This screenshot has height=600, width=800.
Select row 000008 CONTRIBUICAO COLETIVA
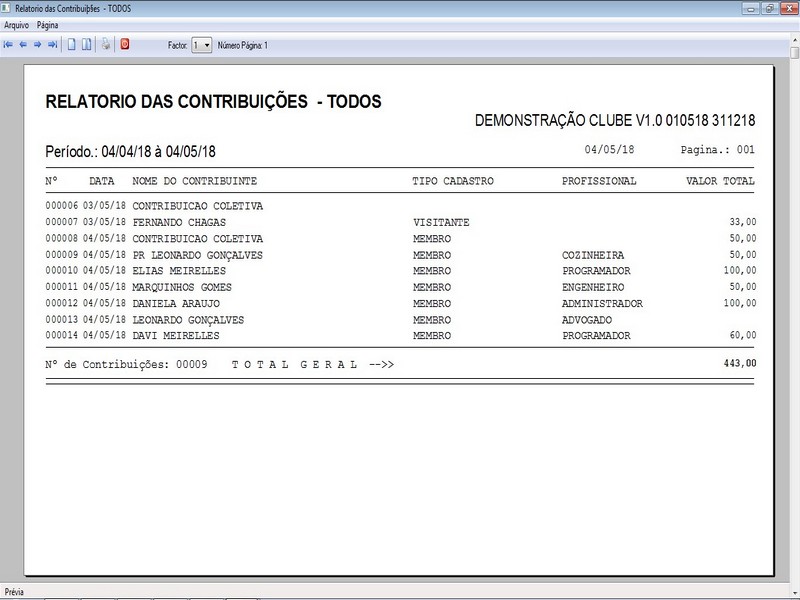pos(401,239)
